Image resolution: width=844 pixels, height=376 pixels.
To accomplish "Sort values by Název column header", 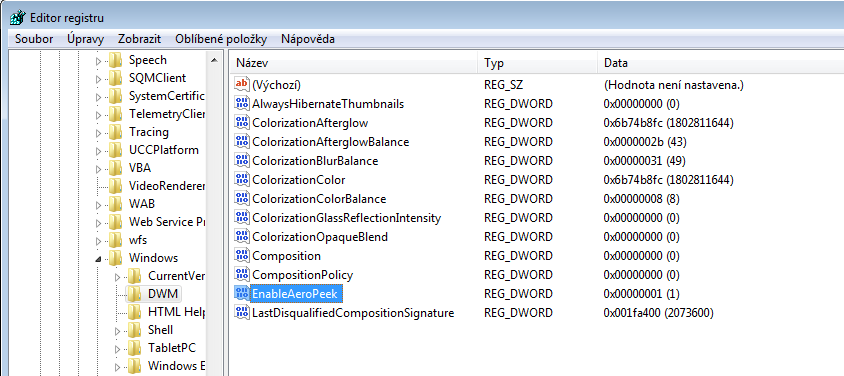I will [353, 63].
